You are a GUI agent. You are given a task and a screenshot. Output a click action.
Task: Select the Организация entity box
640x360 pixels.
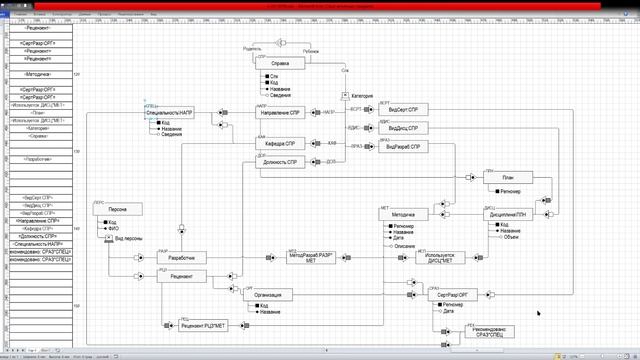[x=268, y=295]
